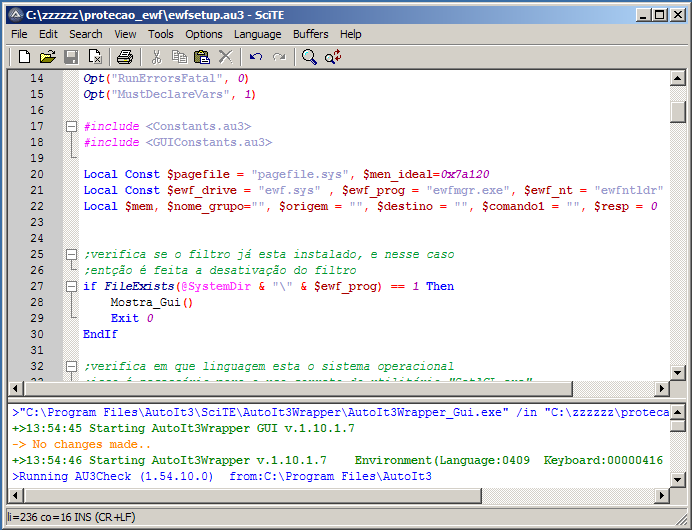Click the Redo arrow icon
Viewport: 692px width, 530px height.
coord(279,56)
